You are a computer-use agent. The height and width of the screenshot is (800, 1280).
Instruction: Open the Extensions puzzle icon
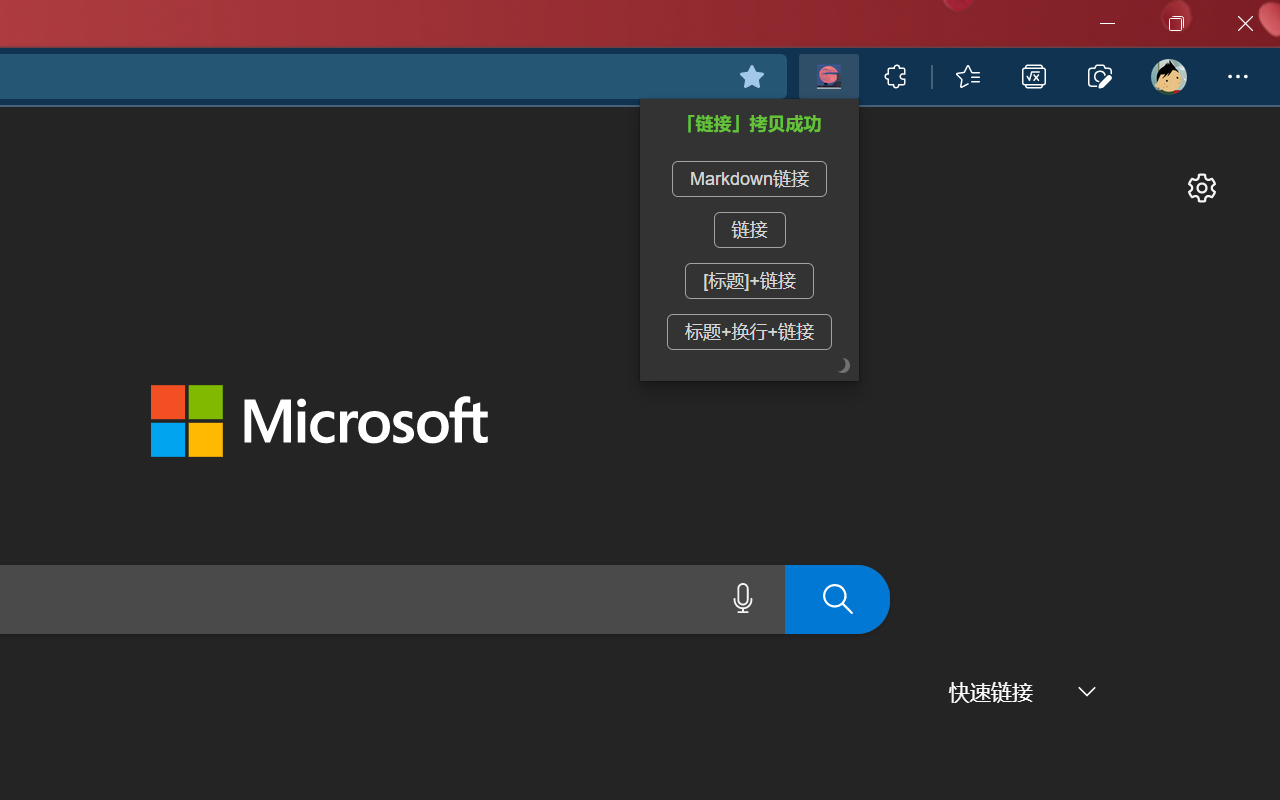tap(896, 76)
